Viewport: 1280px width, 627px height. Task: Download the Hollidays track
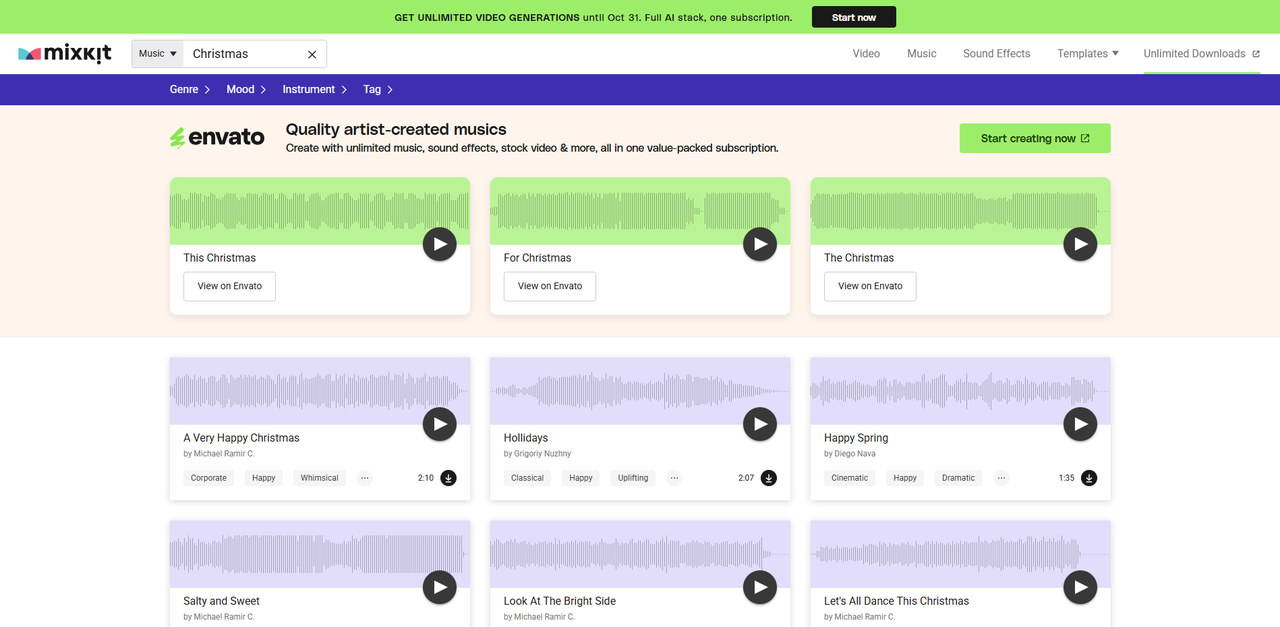coord(769,477)
